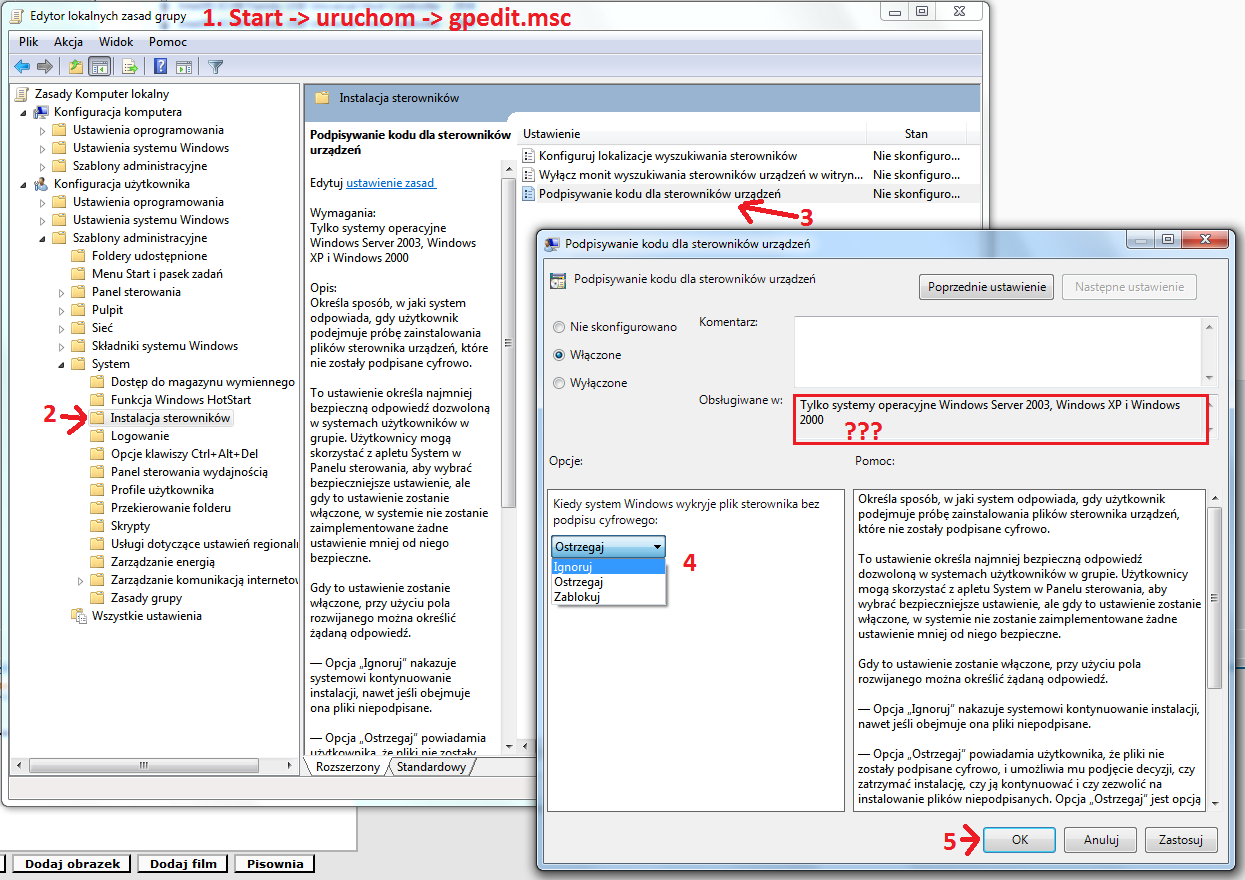The image size is (1245, 880).
Task: Click the Edytor lokalnych zasad grupy title icon
Action: pyautogui.click(x=18, y=15)
